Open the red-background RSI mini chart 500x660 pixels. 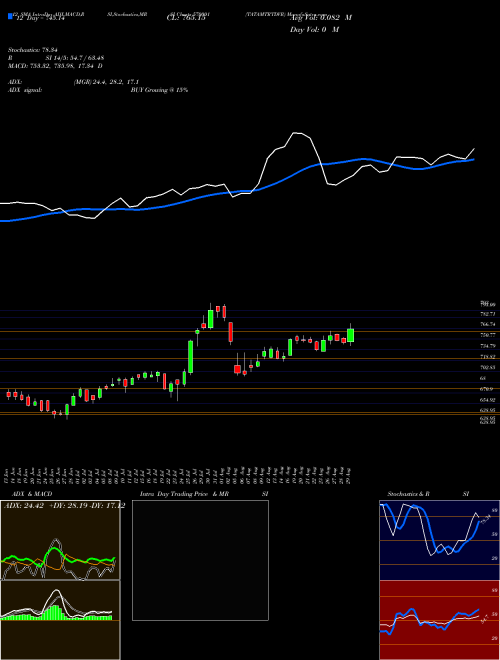[x=440, y=620]
